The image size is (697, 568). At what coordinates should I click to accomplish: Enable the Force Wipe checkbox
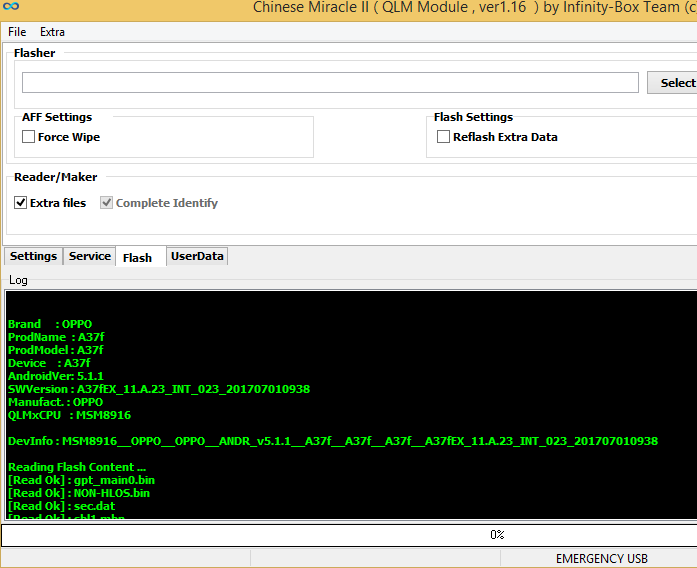pyautogui.click(x=29, y=137)
